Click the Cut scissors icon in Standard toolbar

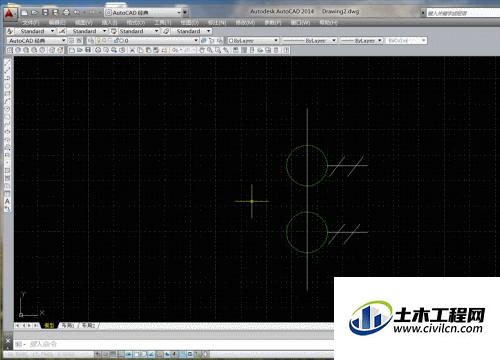pos(132,50)
